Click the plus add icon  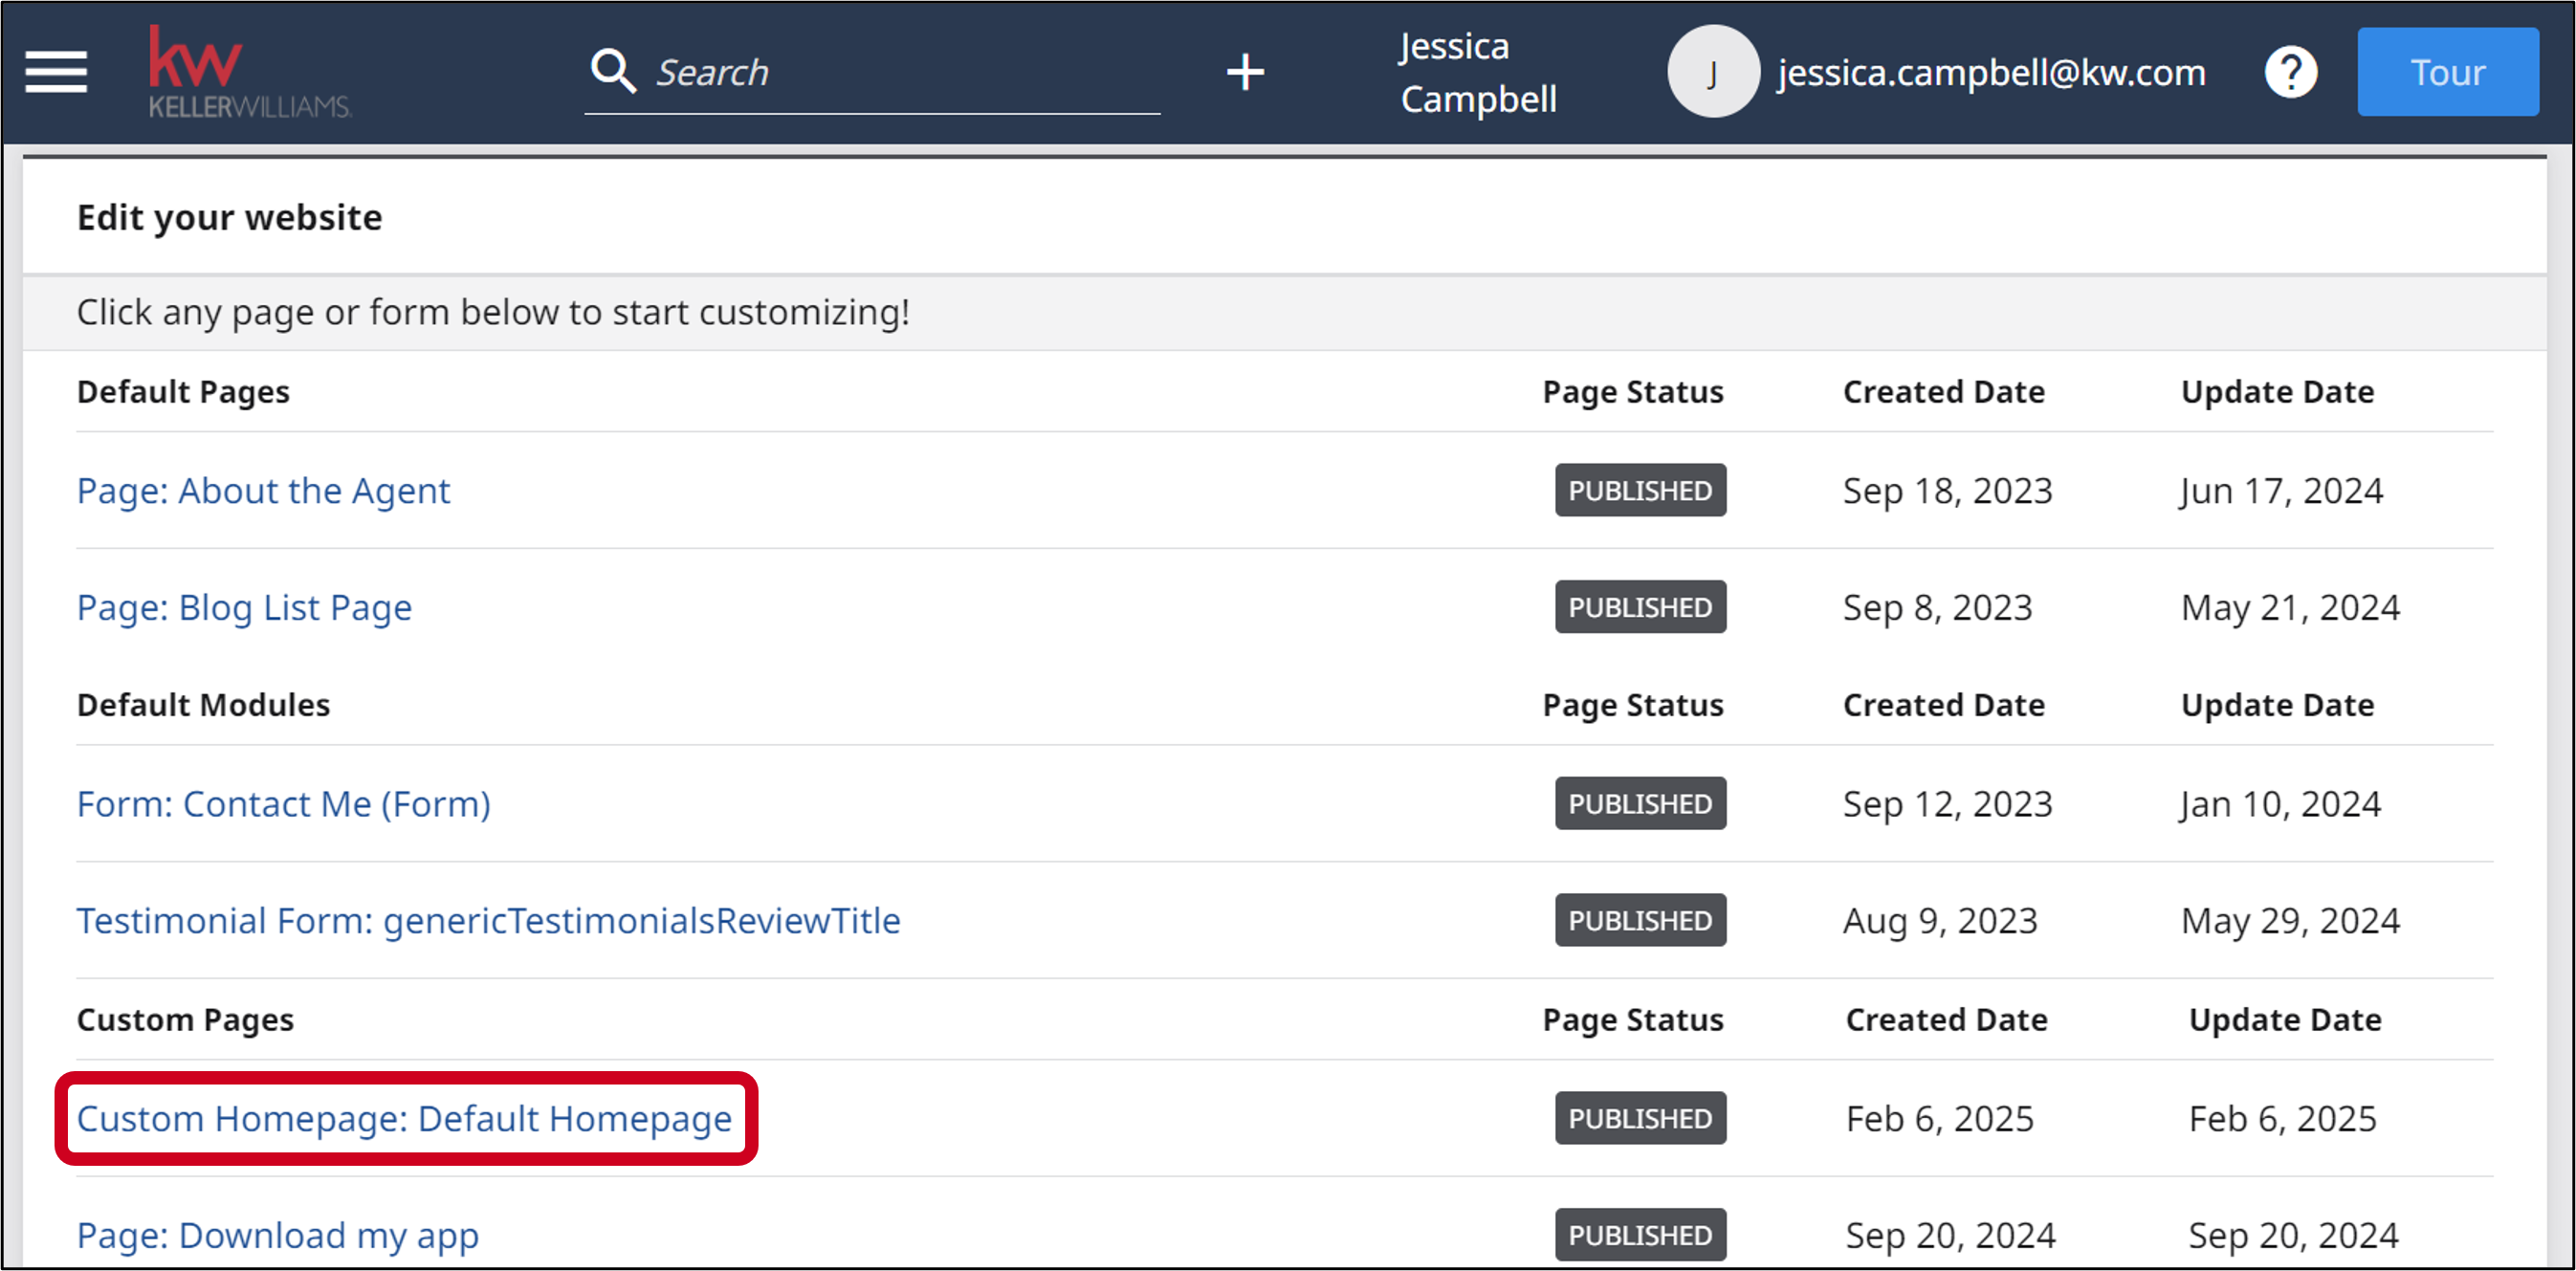tap(1245, 72)
